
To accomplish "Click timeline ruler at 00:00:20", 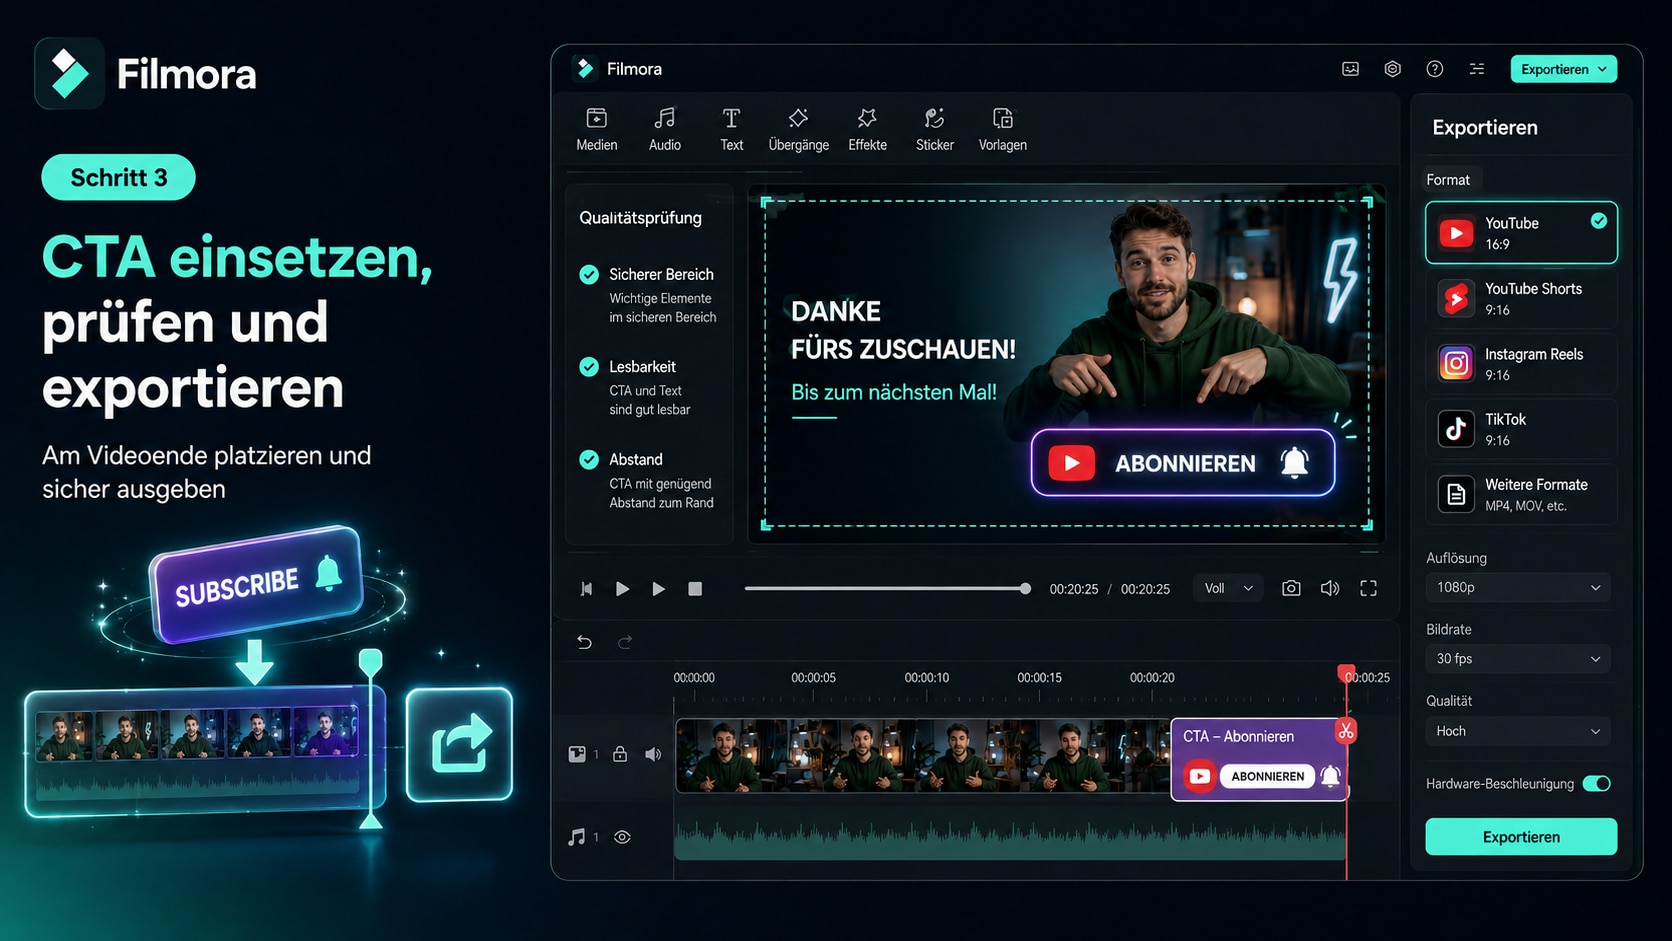I will [x=1152, y=677].
